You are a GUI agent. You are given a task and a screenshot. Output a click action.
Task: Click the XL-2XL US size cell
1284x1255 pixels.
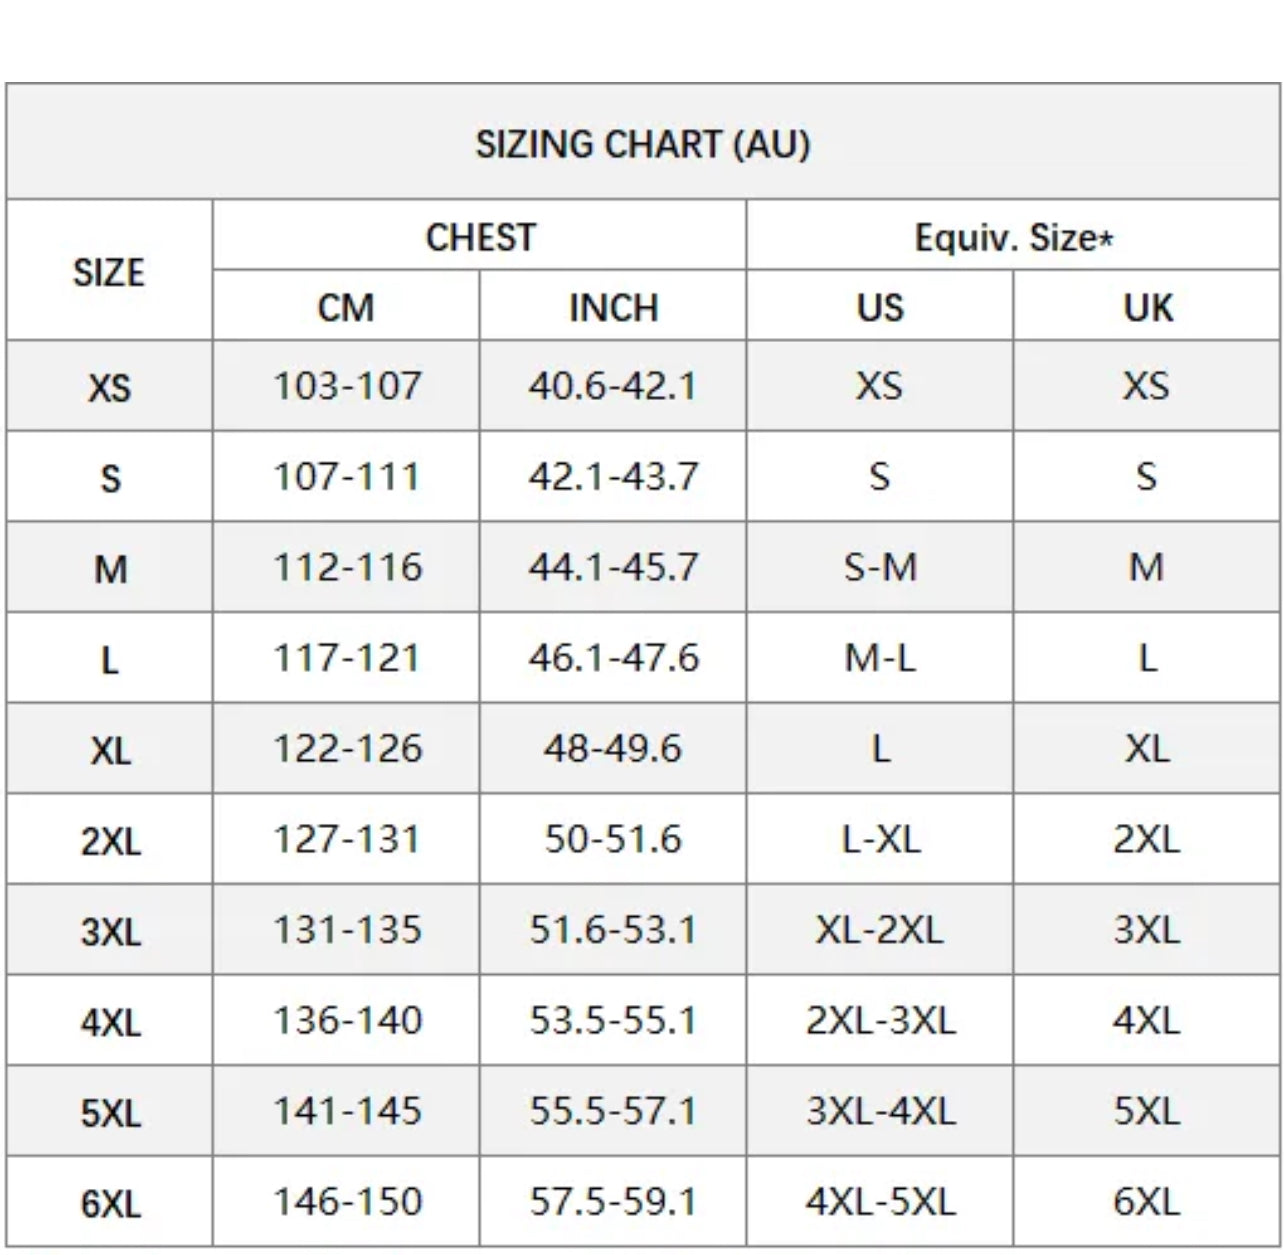tap(880, 930)
